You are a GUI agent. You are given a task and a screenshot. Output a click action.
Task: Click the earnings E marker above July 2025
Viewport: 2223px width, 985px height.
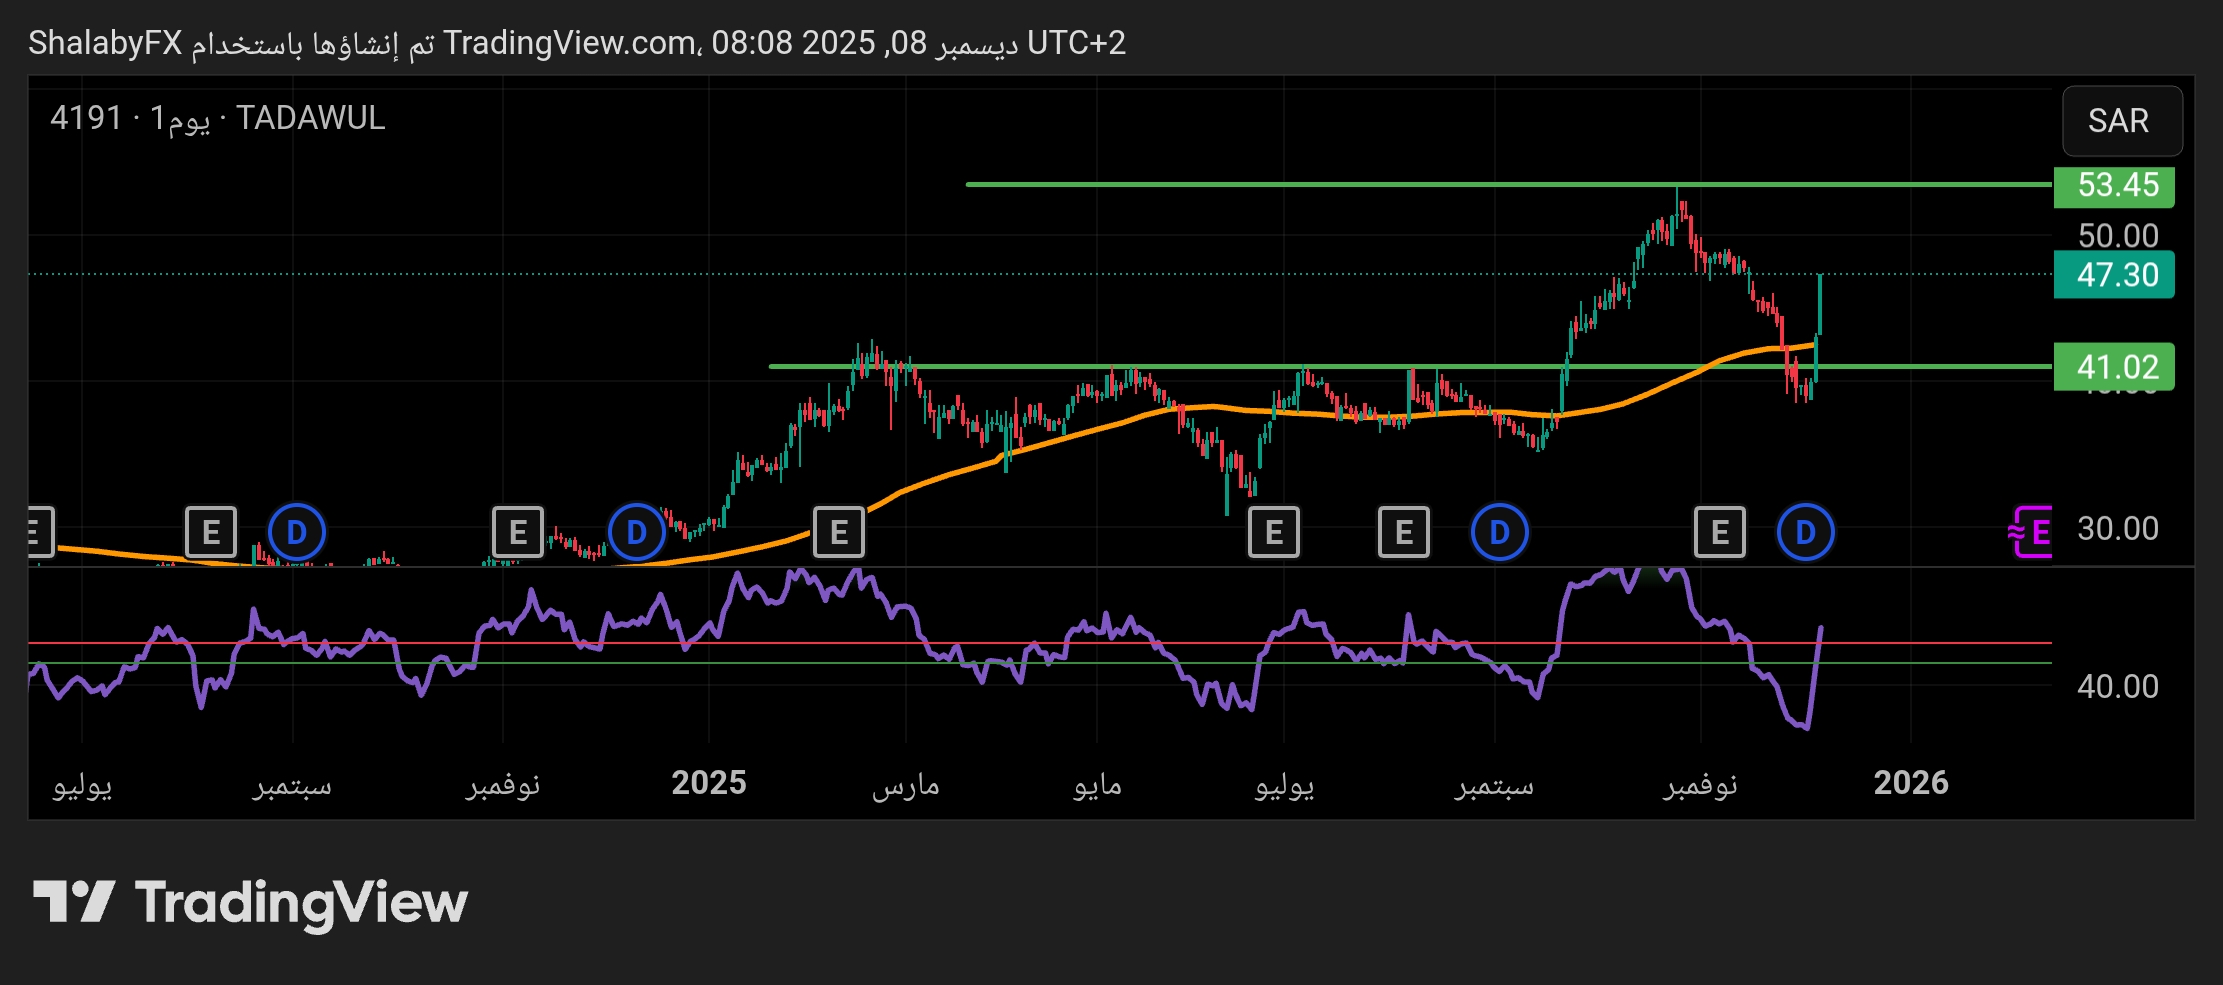(1274, 532)
